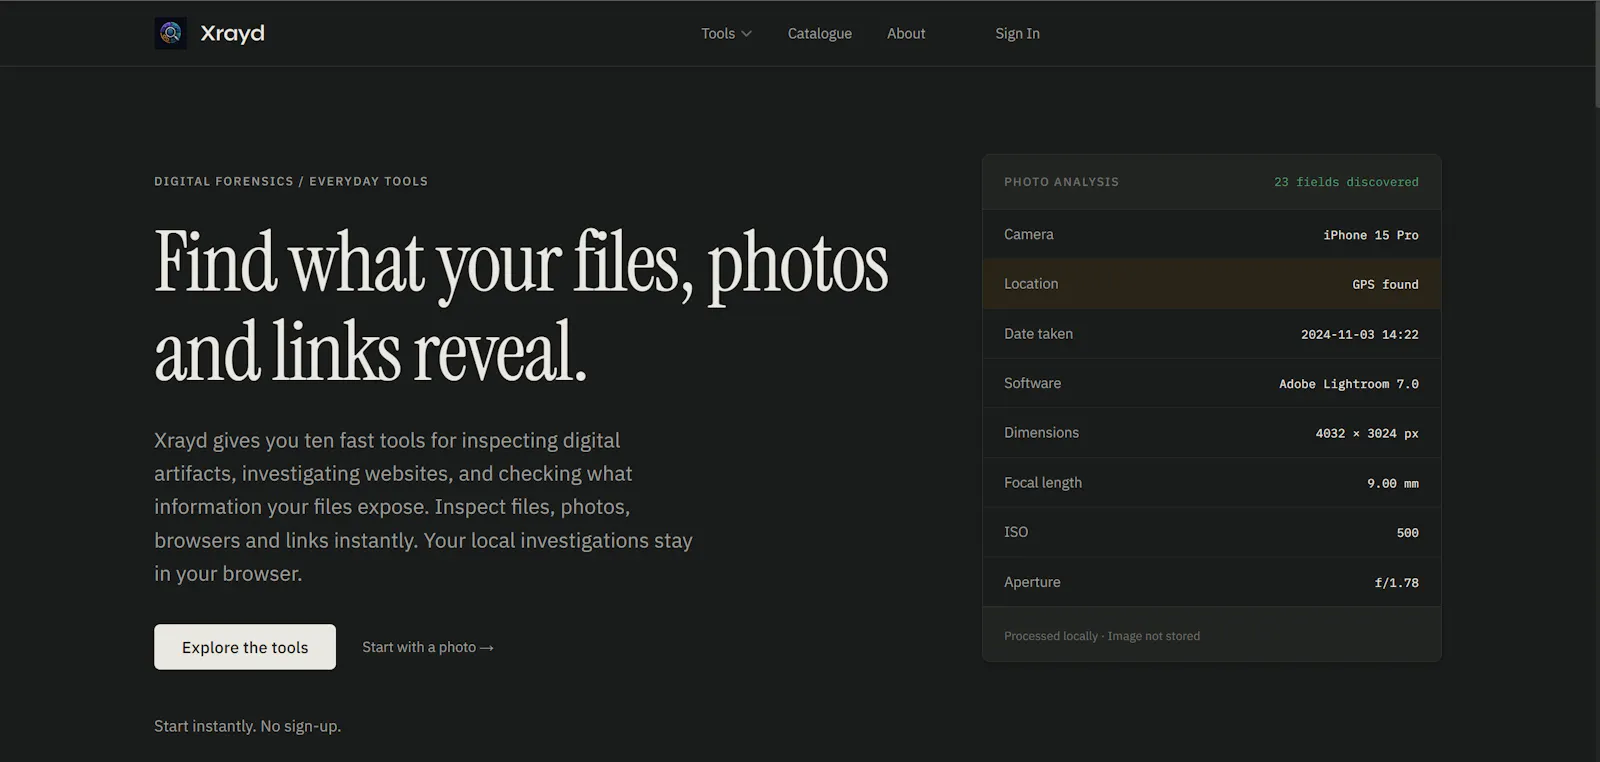
Task: Select the highlighted Location row label
Action: tap(1031, 284)
